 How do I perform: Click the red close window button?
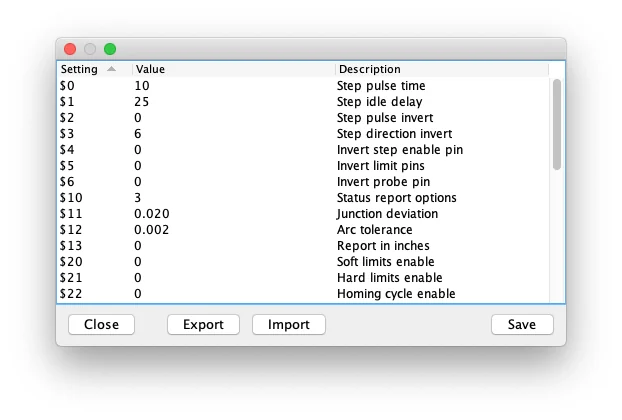(x=70, y=49)
